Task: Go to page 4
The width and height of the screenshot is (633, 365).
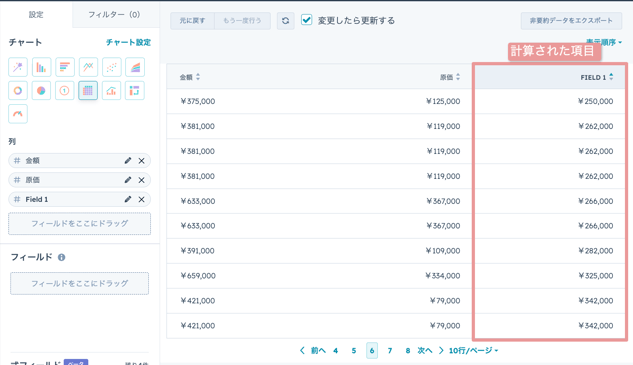Action: [x=335, y=350]
